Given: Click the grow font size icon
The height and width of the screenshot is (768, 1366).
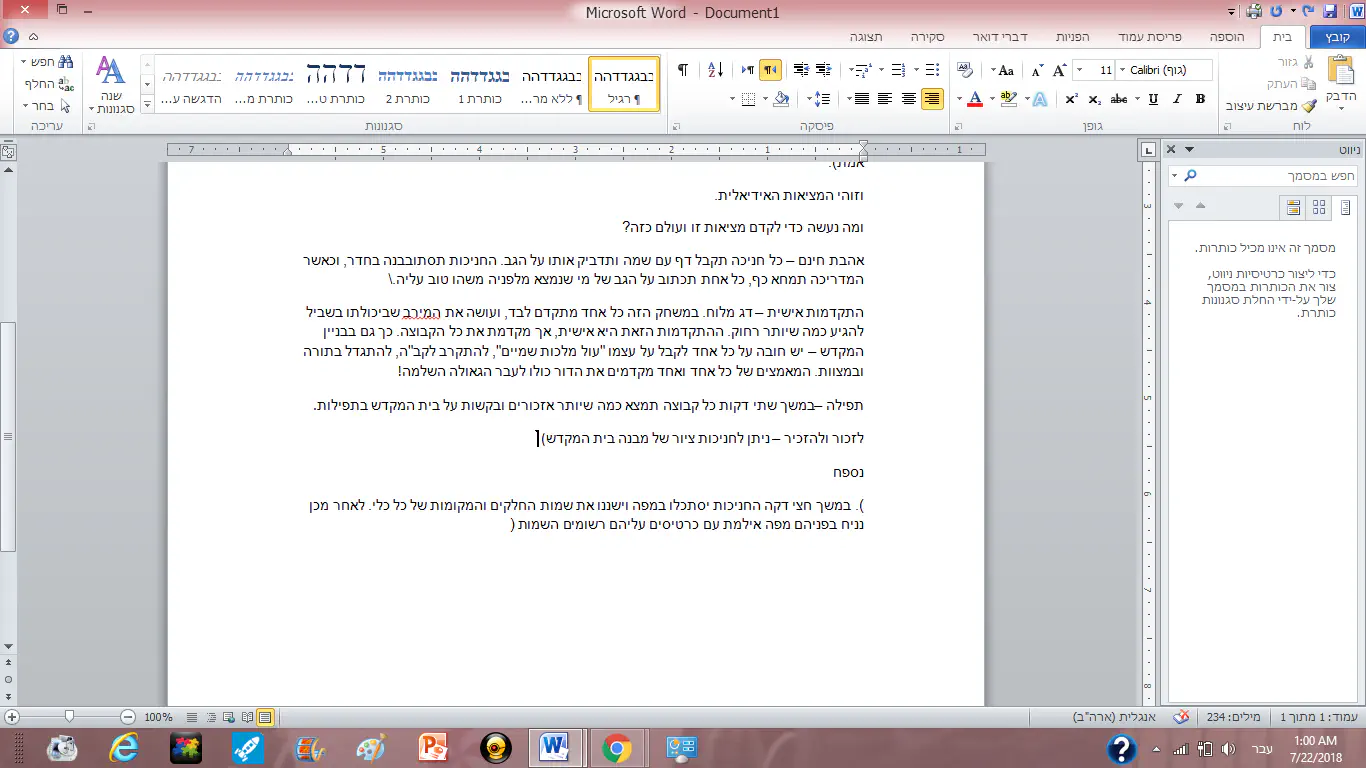Looking at the screenshot, I should [1060, 71].
